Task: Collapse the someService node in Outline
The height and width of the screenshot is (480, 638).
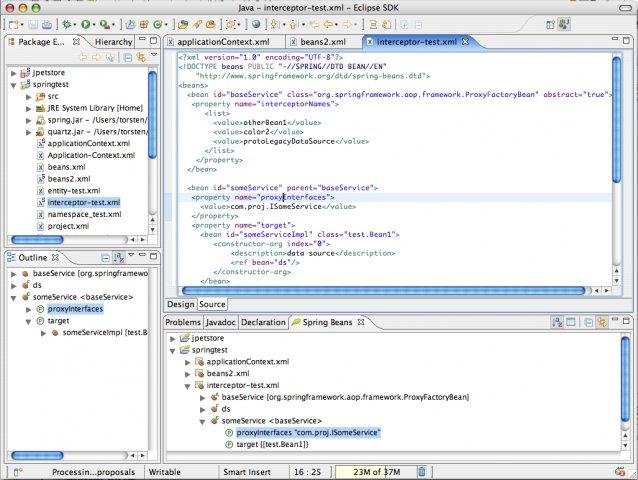Action: click(12, 297)
